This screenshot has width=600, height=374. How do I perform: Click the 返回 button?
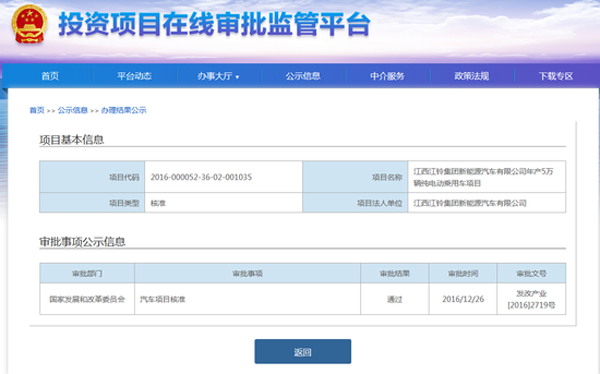(303, 351)
